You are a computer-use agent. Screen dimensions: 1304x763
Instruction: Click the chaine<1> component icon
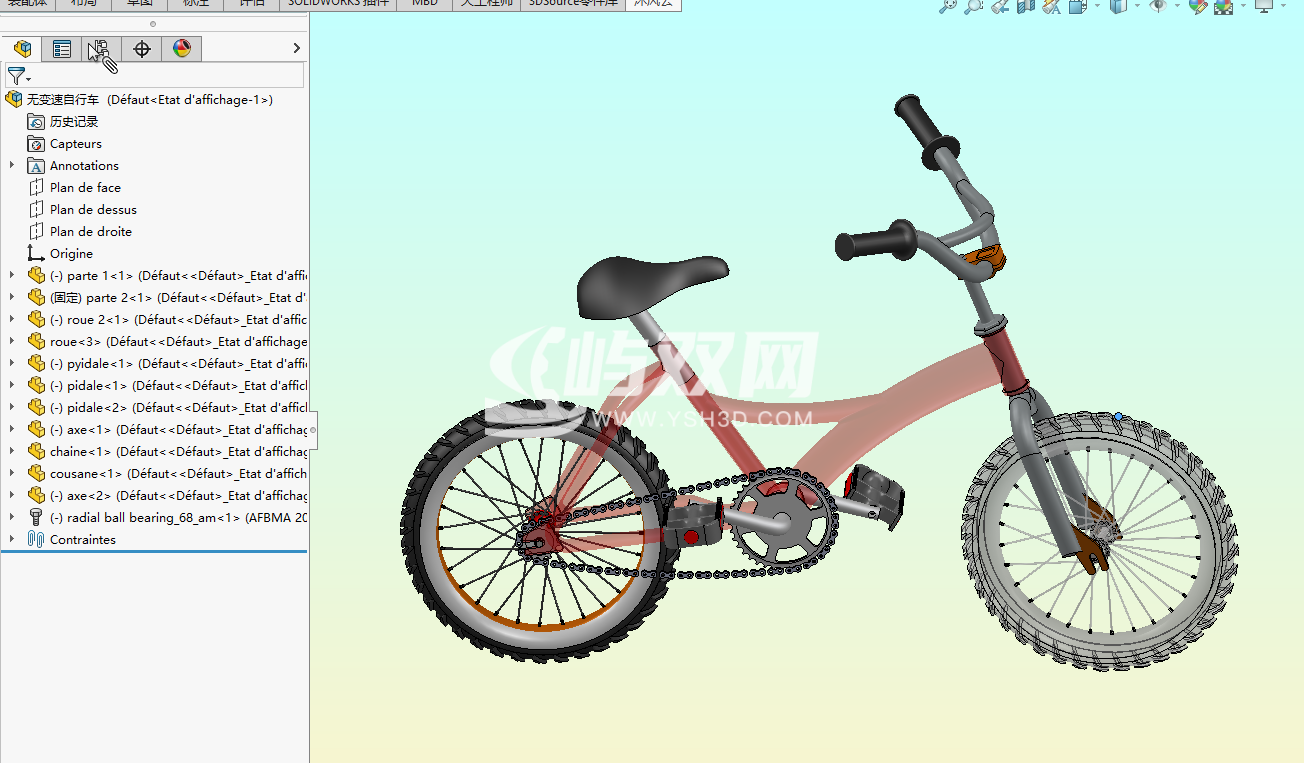[36, 451]
